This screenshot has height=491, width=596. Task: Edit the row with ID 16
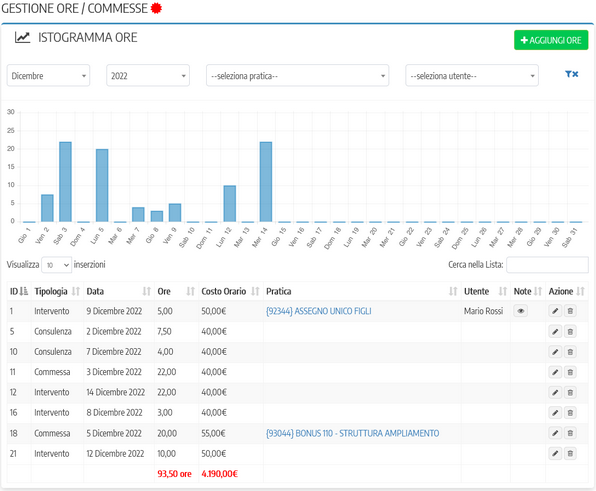point(555,412)
